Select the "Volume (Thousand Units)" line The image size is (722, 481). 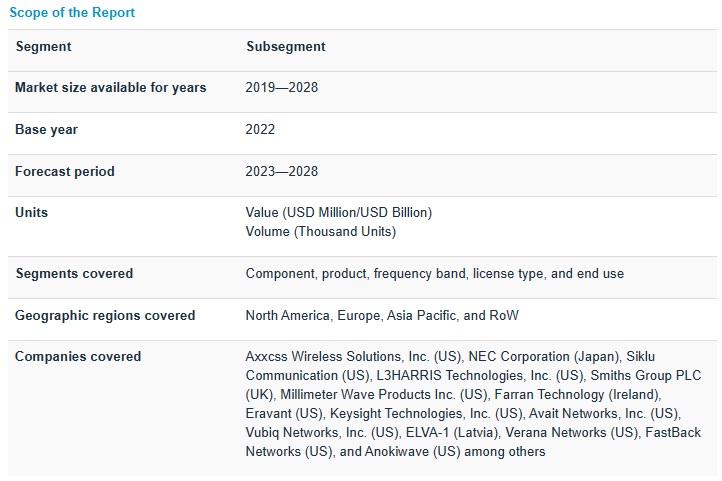320,232
